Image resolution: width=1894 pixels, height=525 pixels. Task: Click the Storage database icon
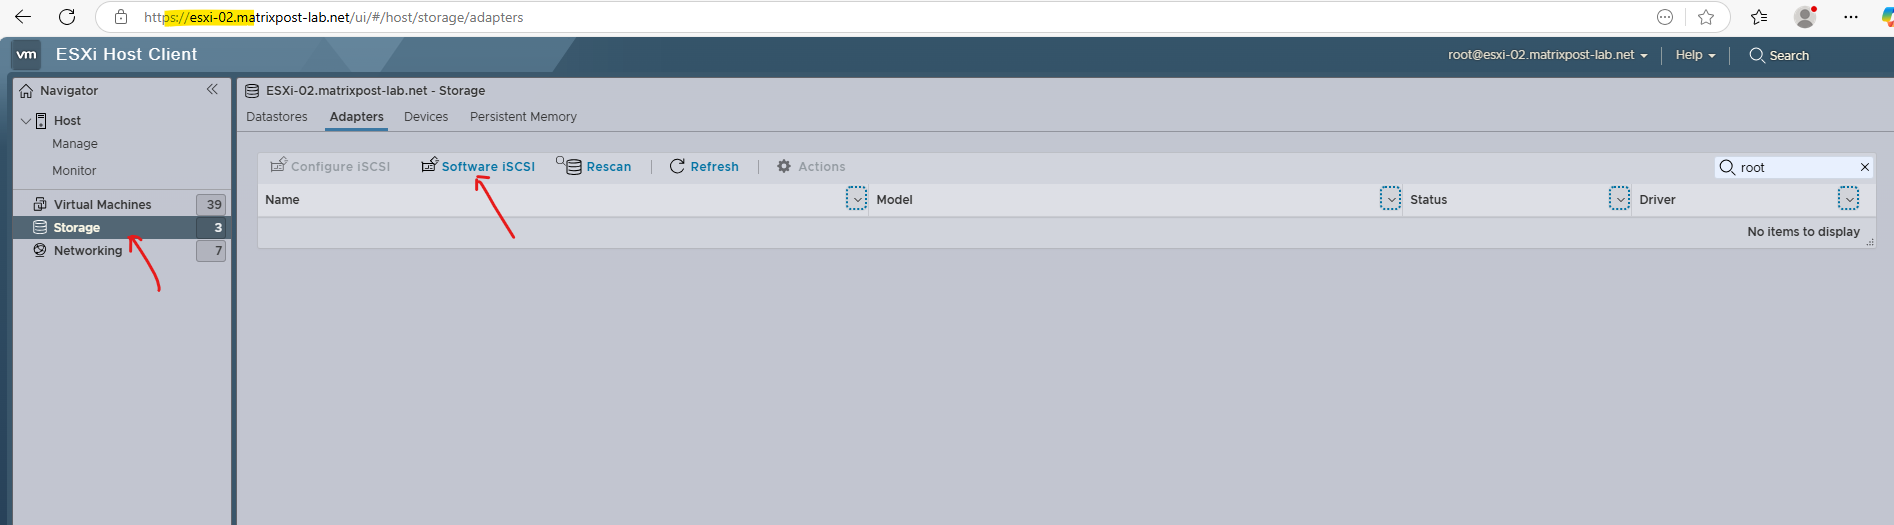(x=40, y=227)
